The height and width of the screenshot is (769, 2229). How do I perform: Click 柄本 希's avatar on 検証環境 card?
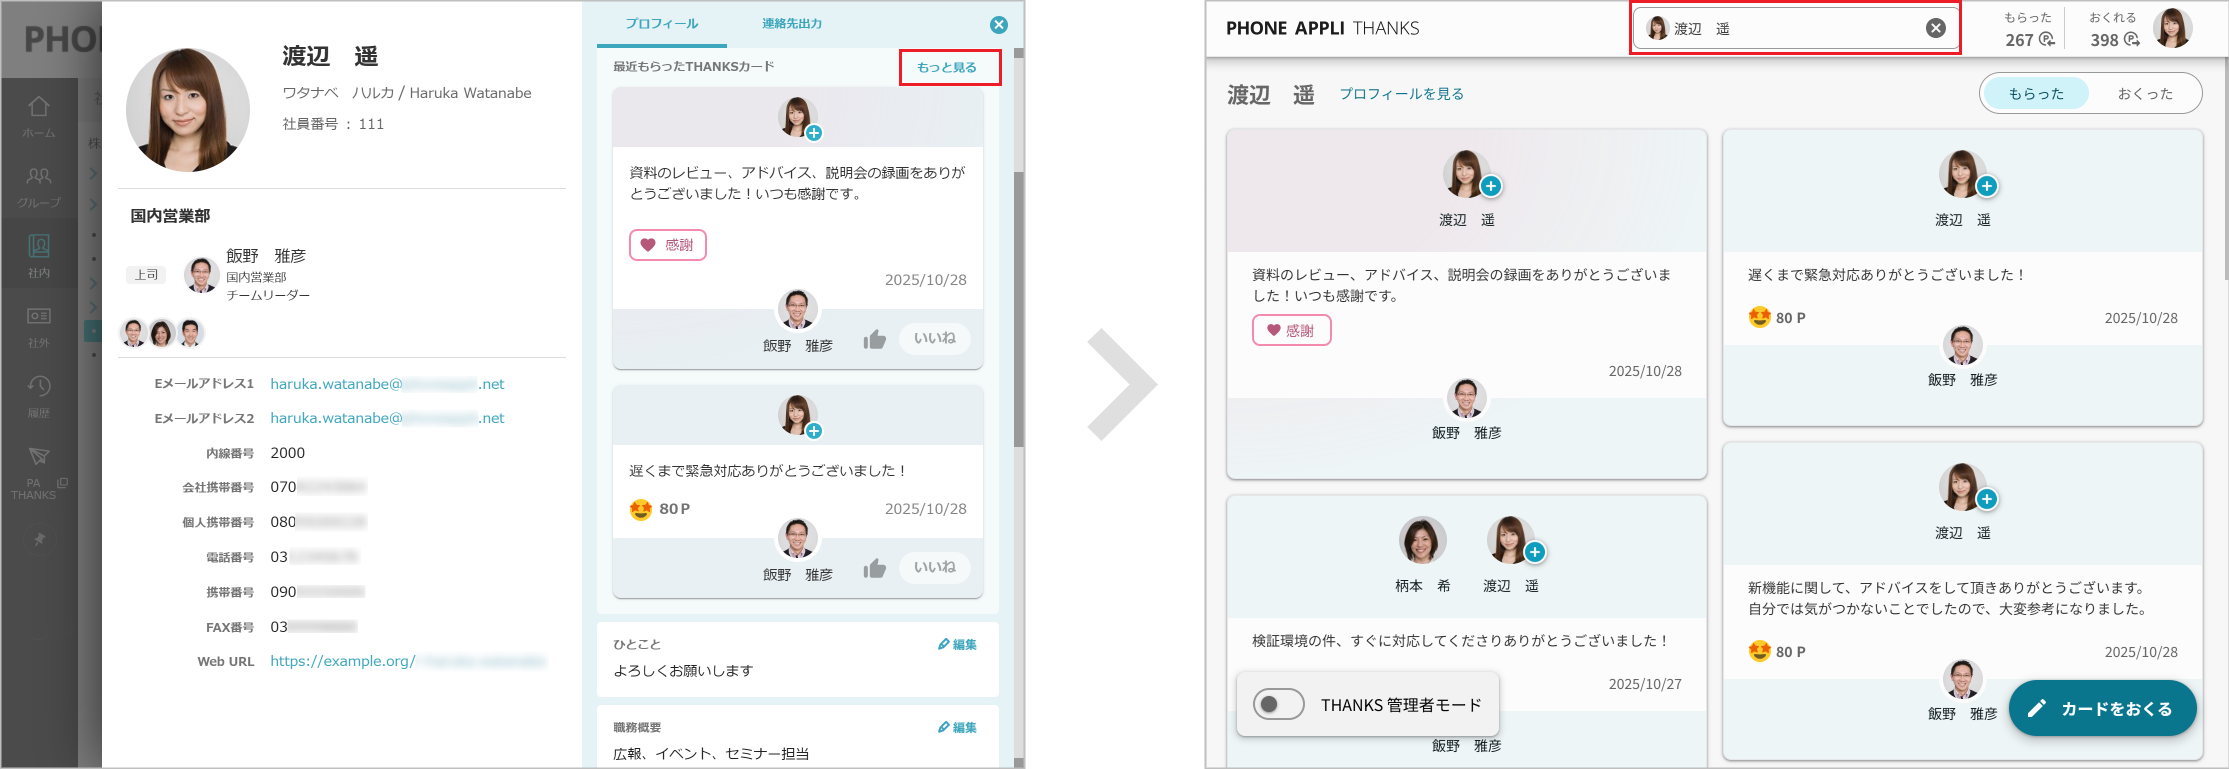pos(1422,541)
